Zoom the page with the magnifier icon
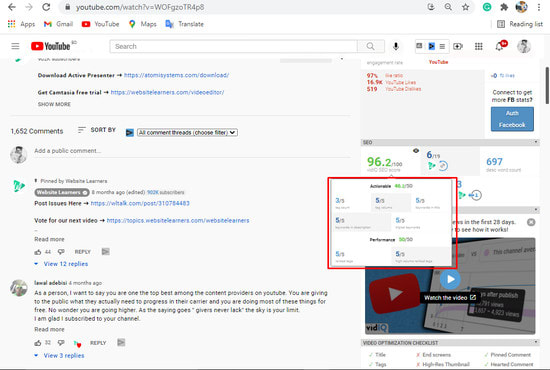The width and height of the screenshot is (550, 370). point(448,7)
